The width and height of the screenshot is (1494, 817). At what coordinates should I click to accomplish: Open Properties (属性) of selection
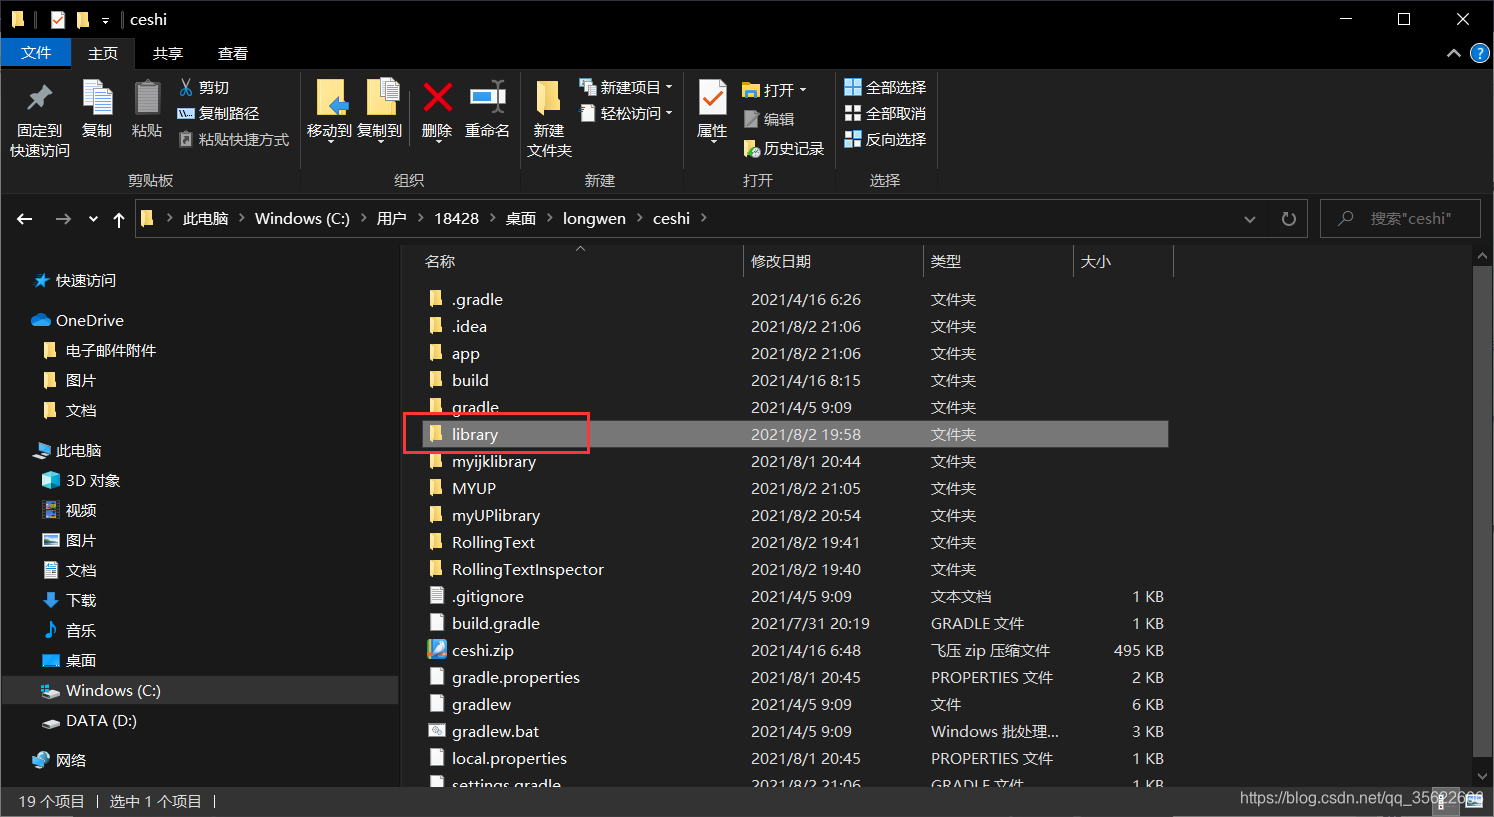pos(712,112)
